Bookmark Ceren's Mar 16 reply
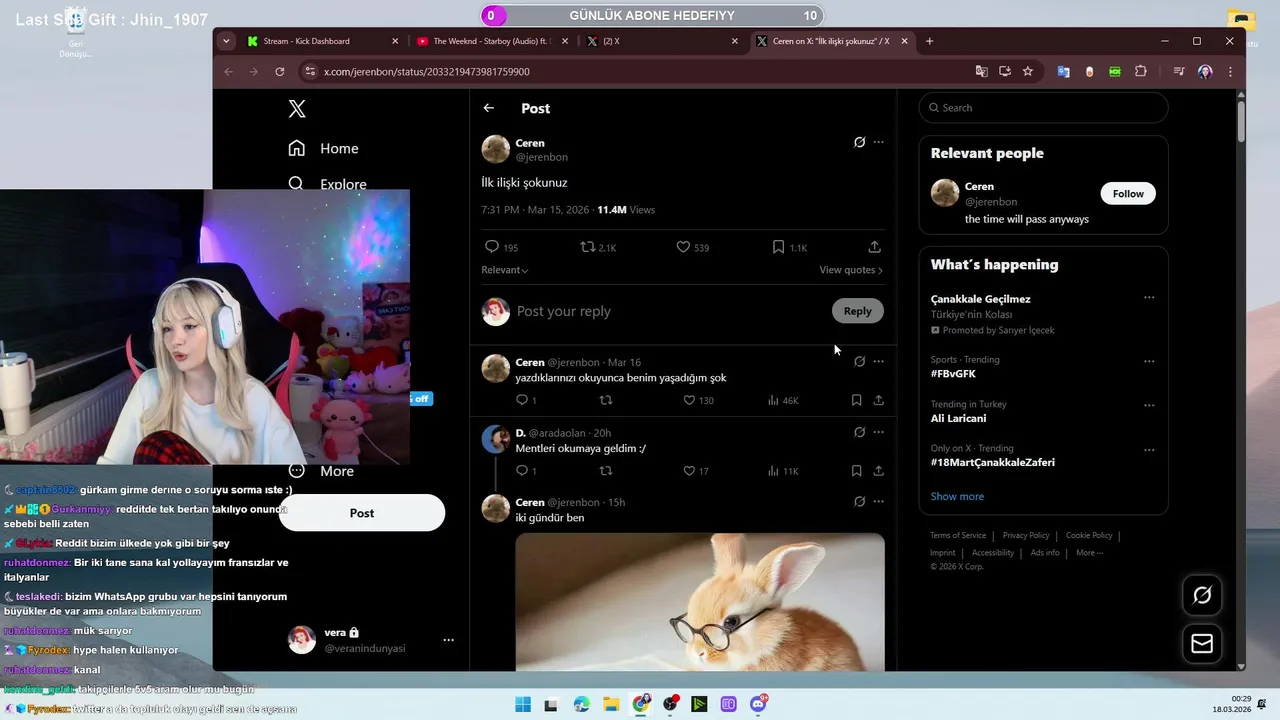This screenshot has width=1280, height=720. 857,400
